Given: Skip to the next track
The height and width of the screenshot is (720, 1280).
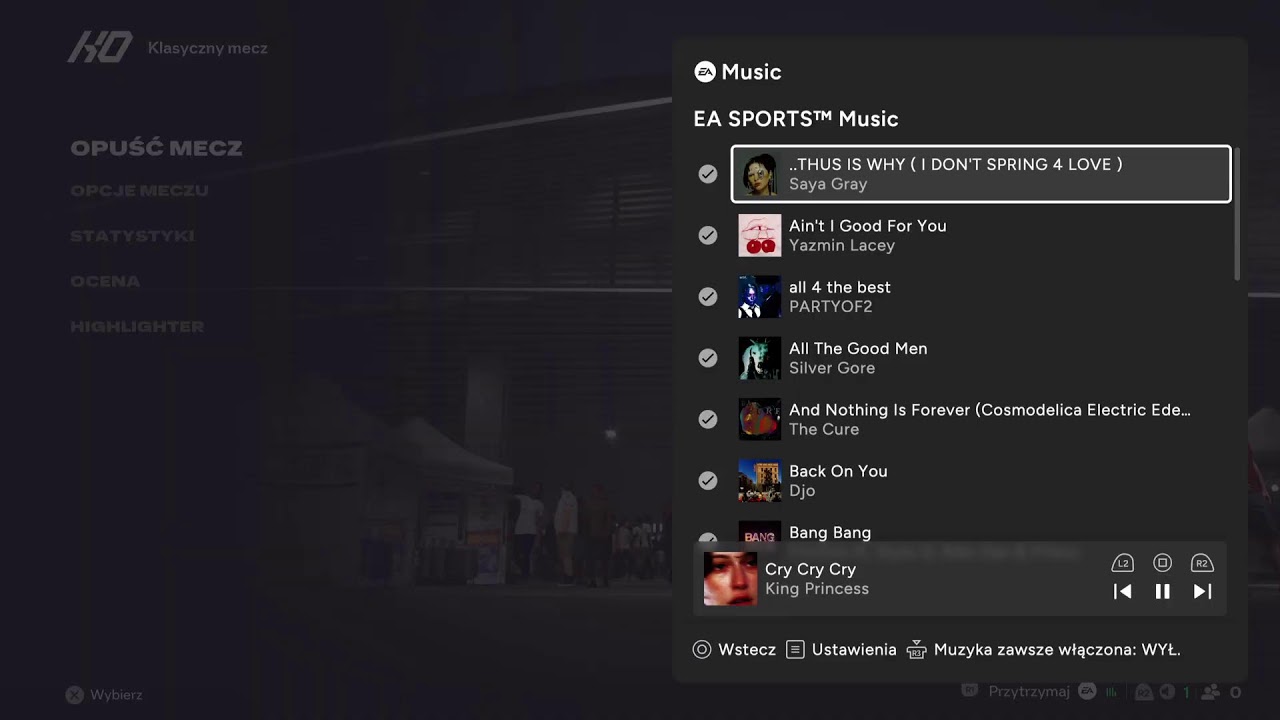Looking at the screenshot, I should [x=1202, y=591].
